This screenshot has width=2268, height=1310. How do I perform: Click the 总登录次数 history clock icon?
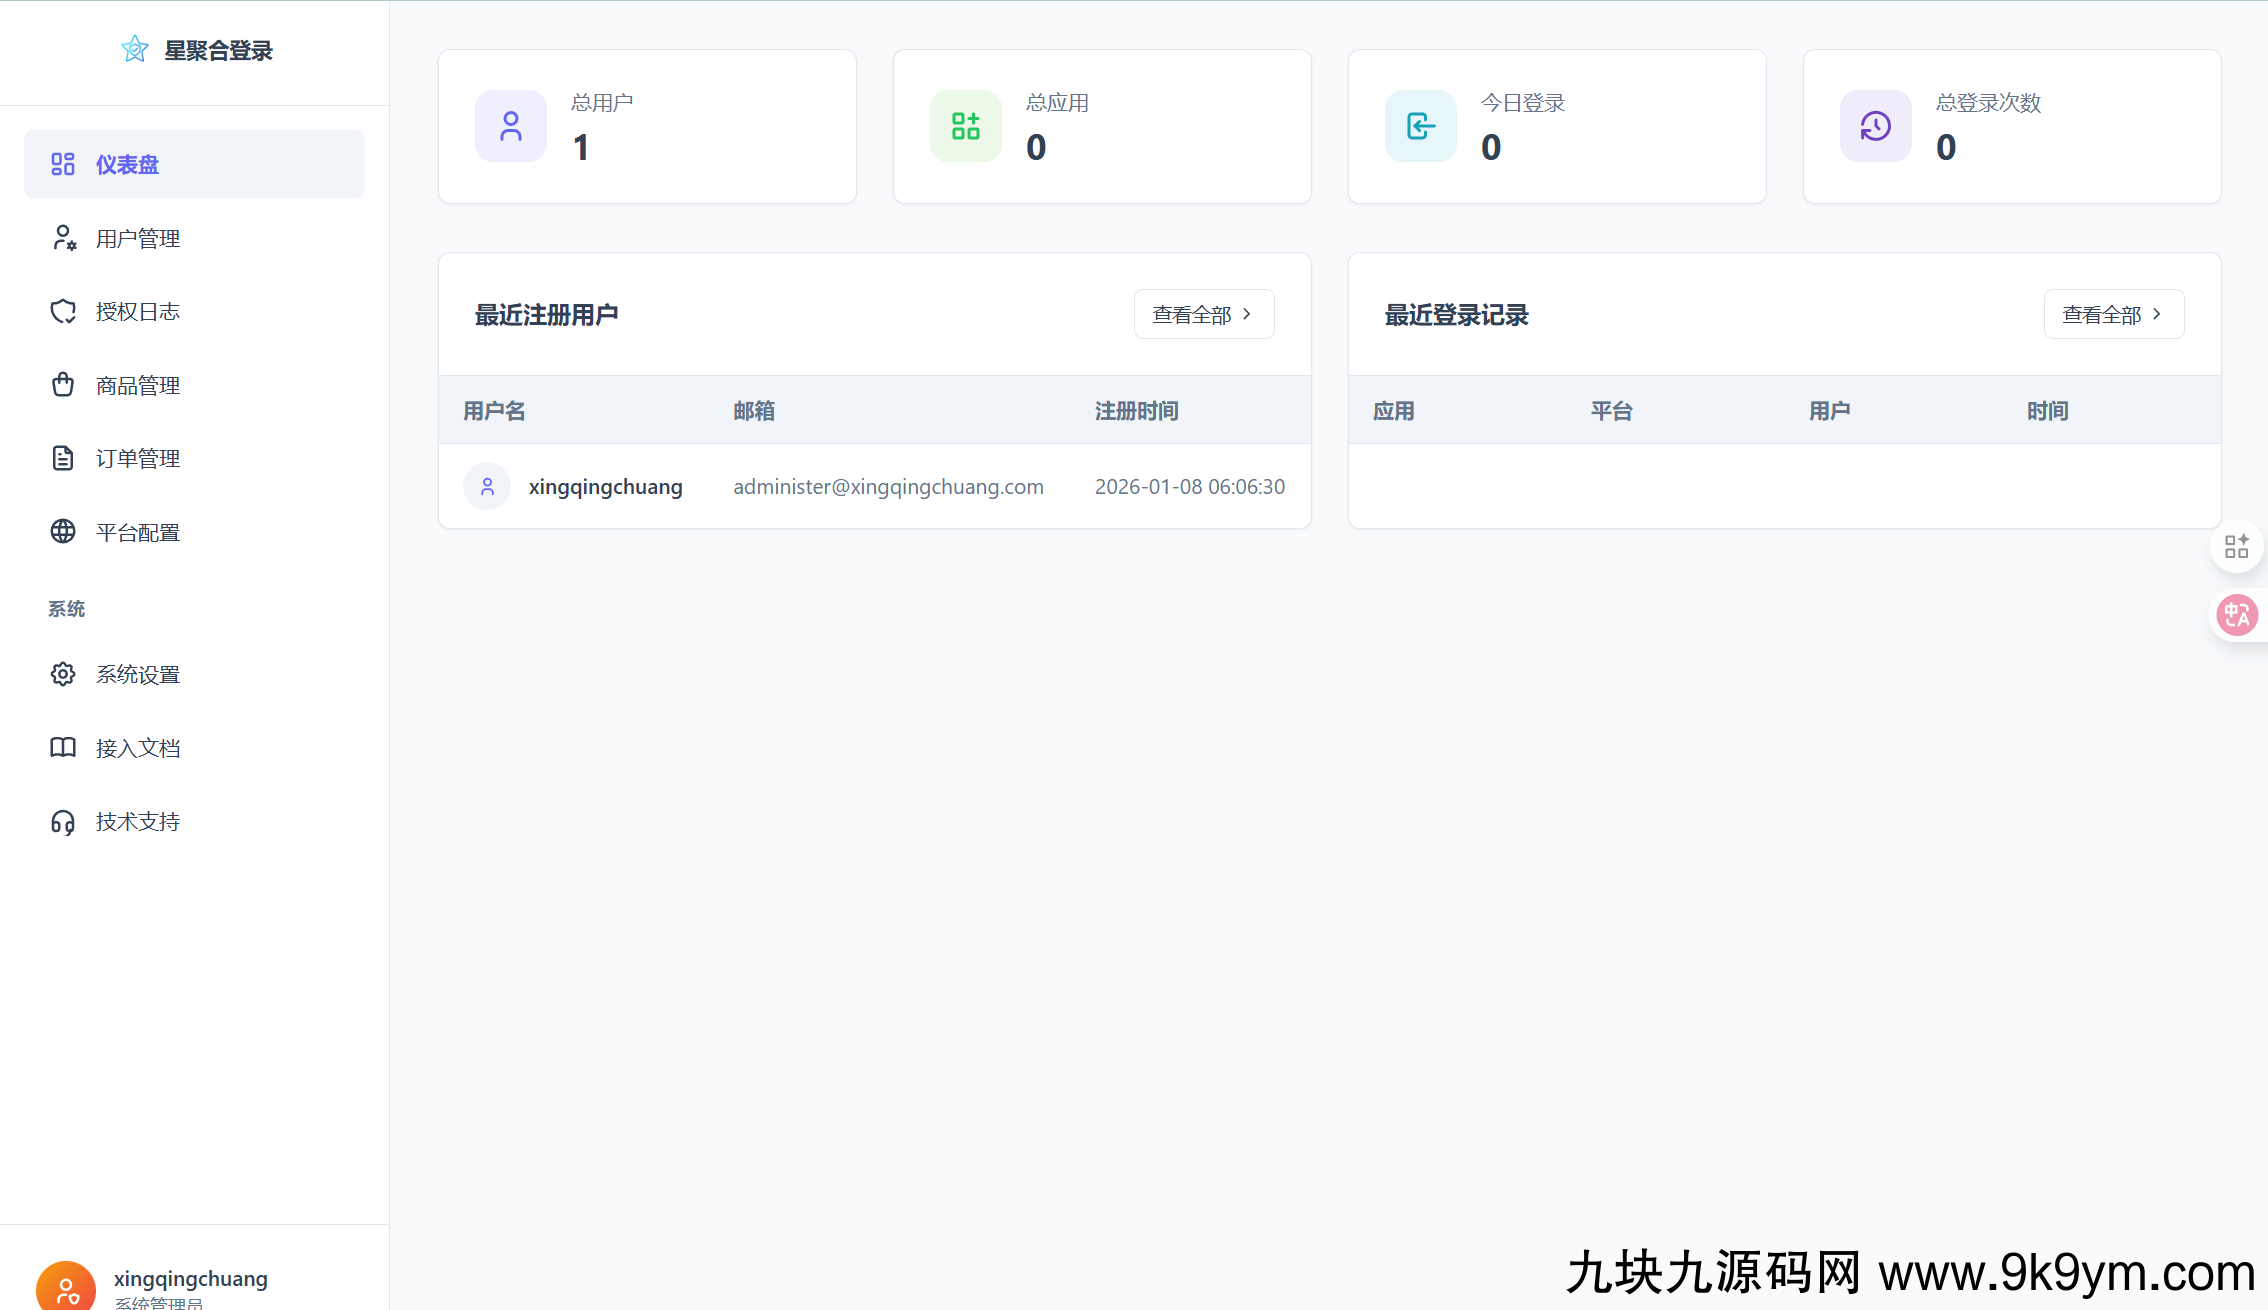tap(1875, 126)
